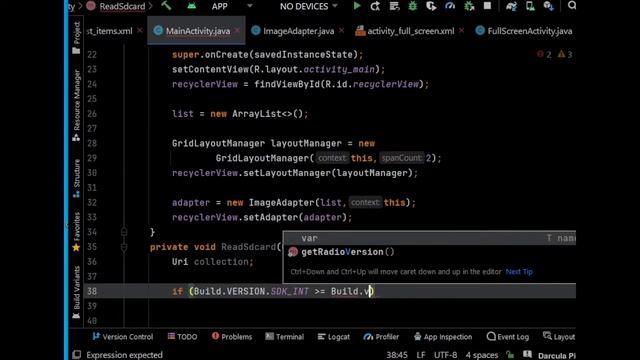The image size is (640, 360).
Task: Click the Darcula theme indicator in status bar
Action: (557, 356)
